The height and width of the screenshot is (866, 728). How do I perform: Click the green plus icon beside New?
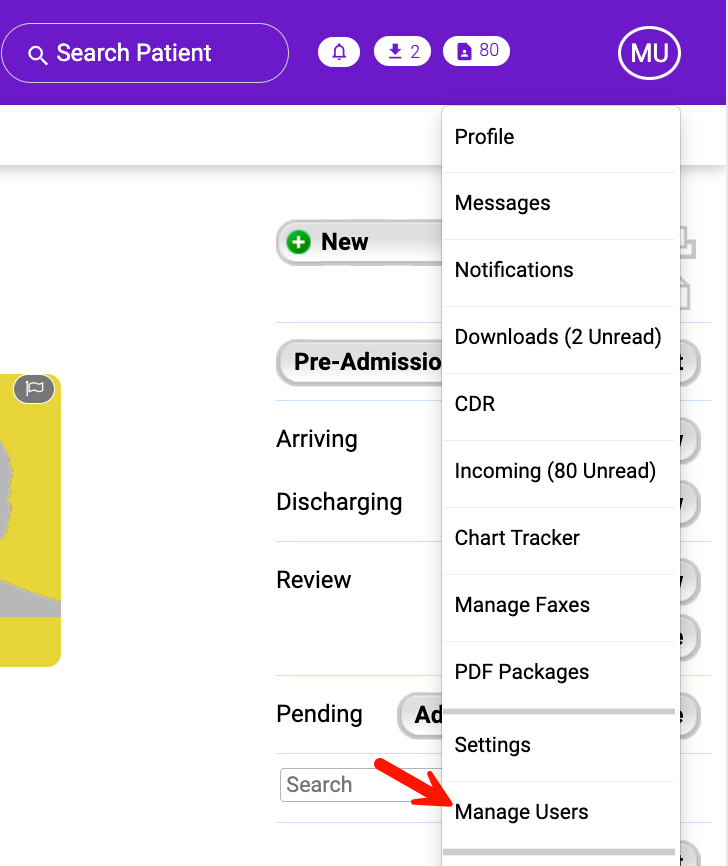click(x=298, y=242)
